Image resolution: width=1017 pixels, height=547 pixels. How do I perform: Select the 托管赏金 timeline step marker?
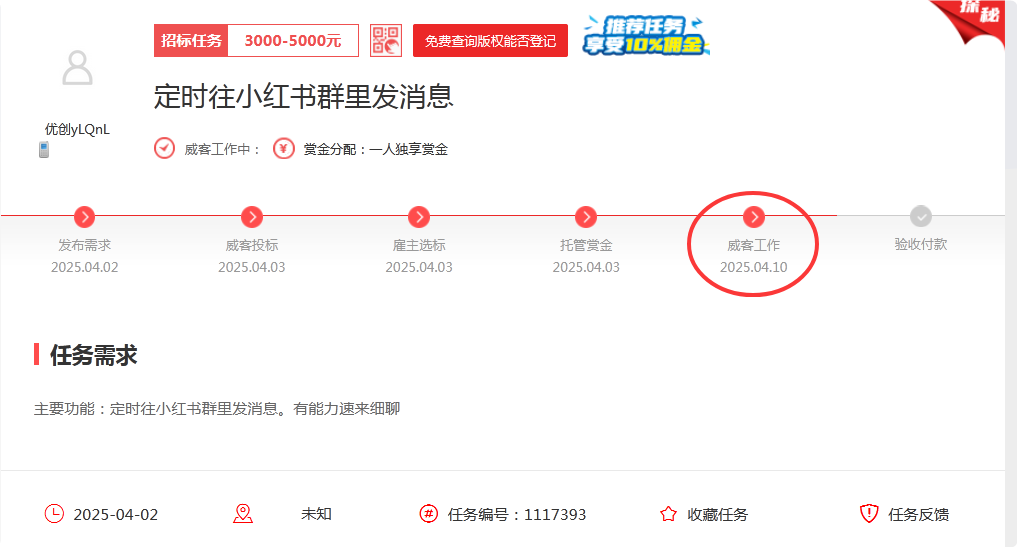(586, 217)
